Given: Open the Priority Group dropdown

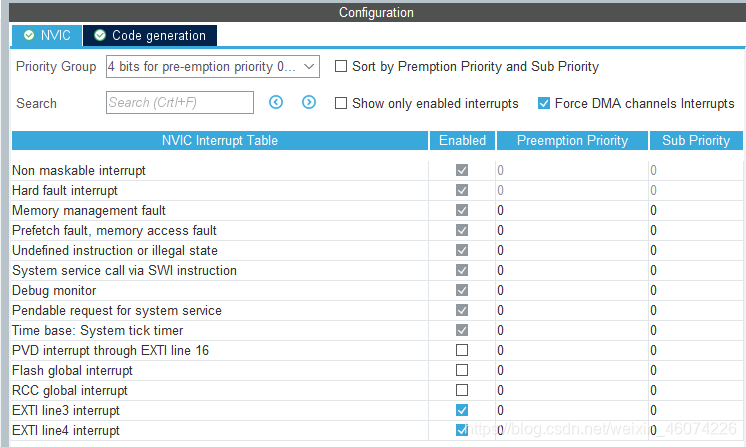Looking at the screenshot, I should pos(213,67).
